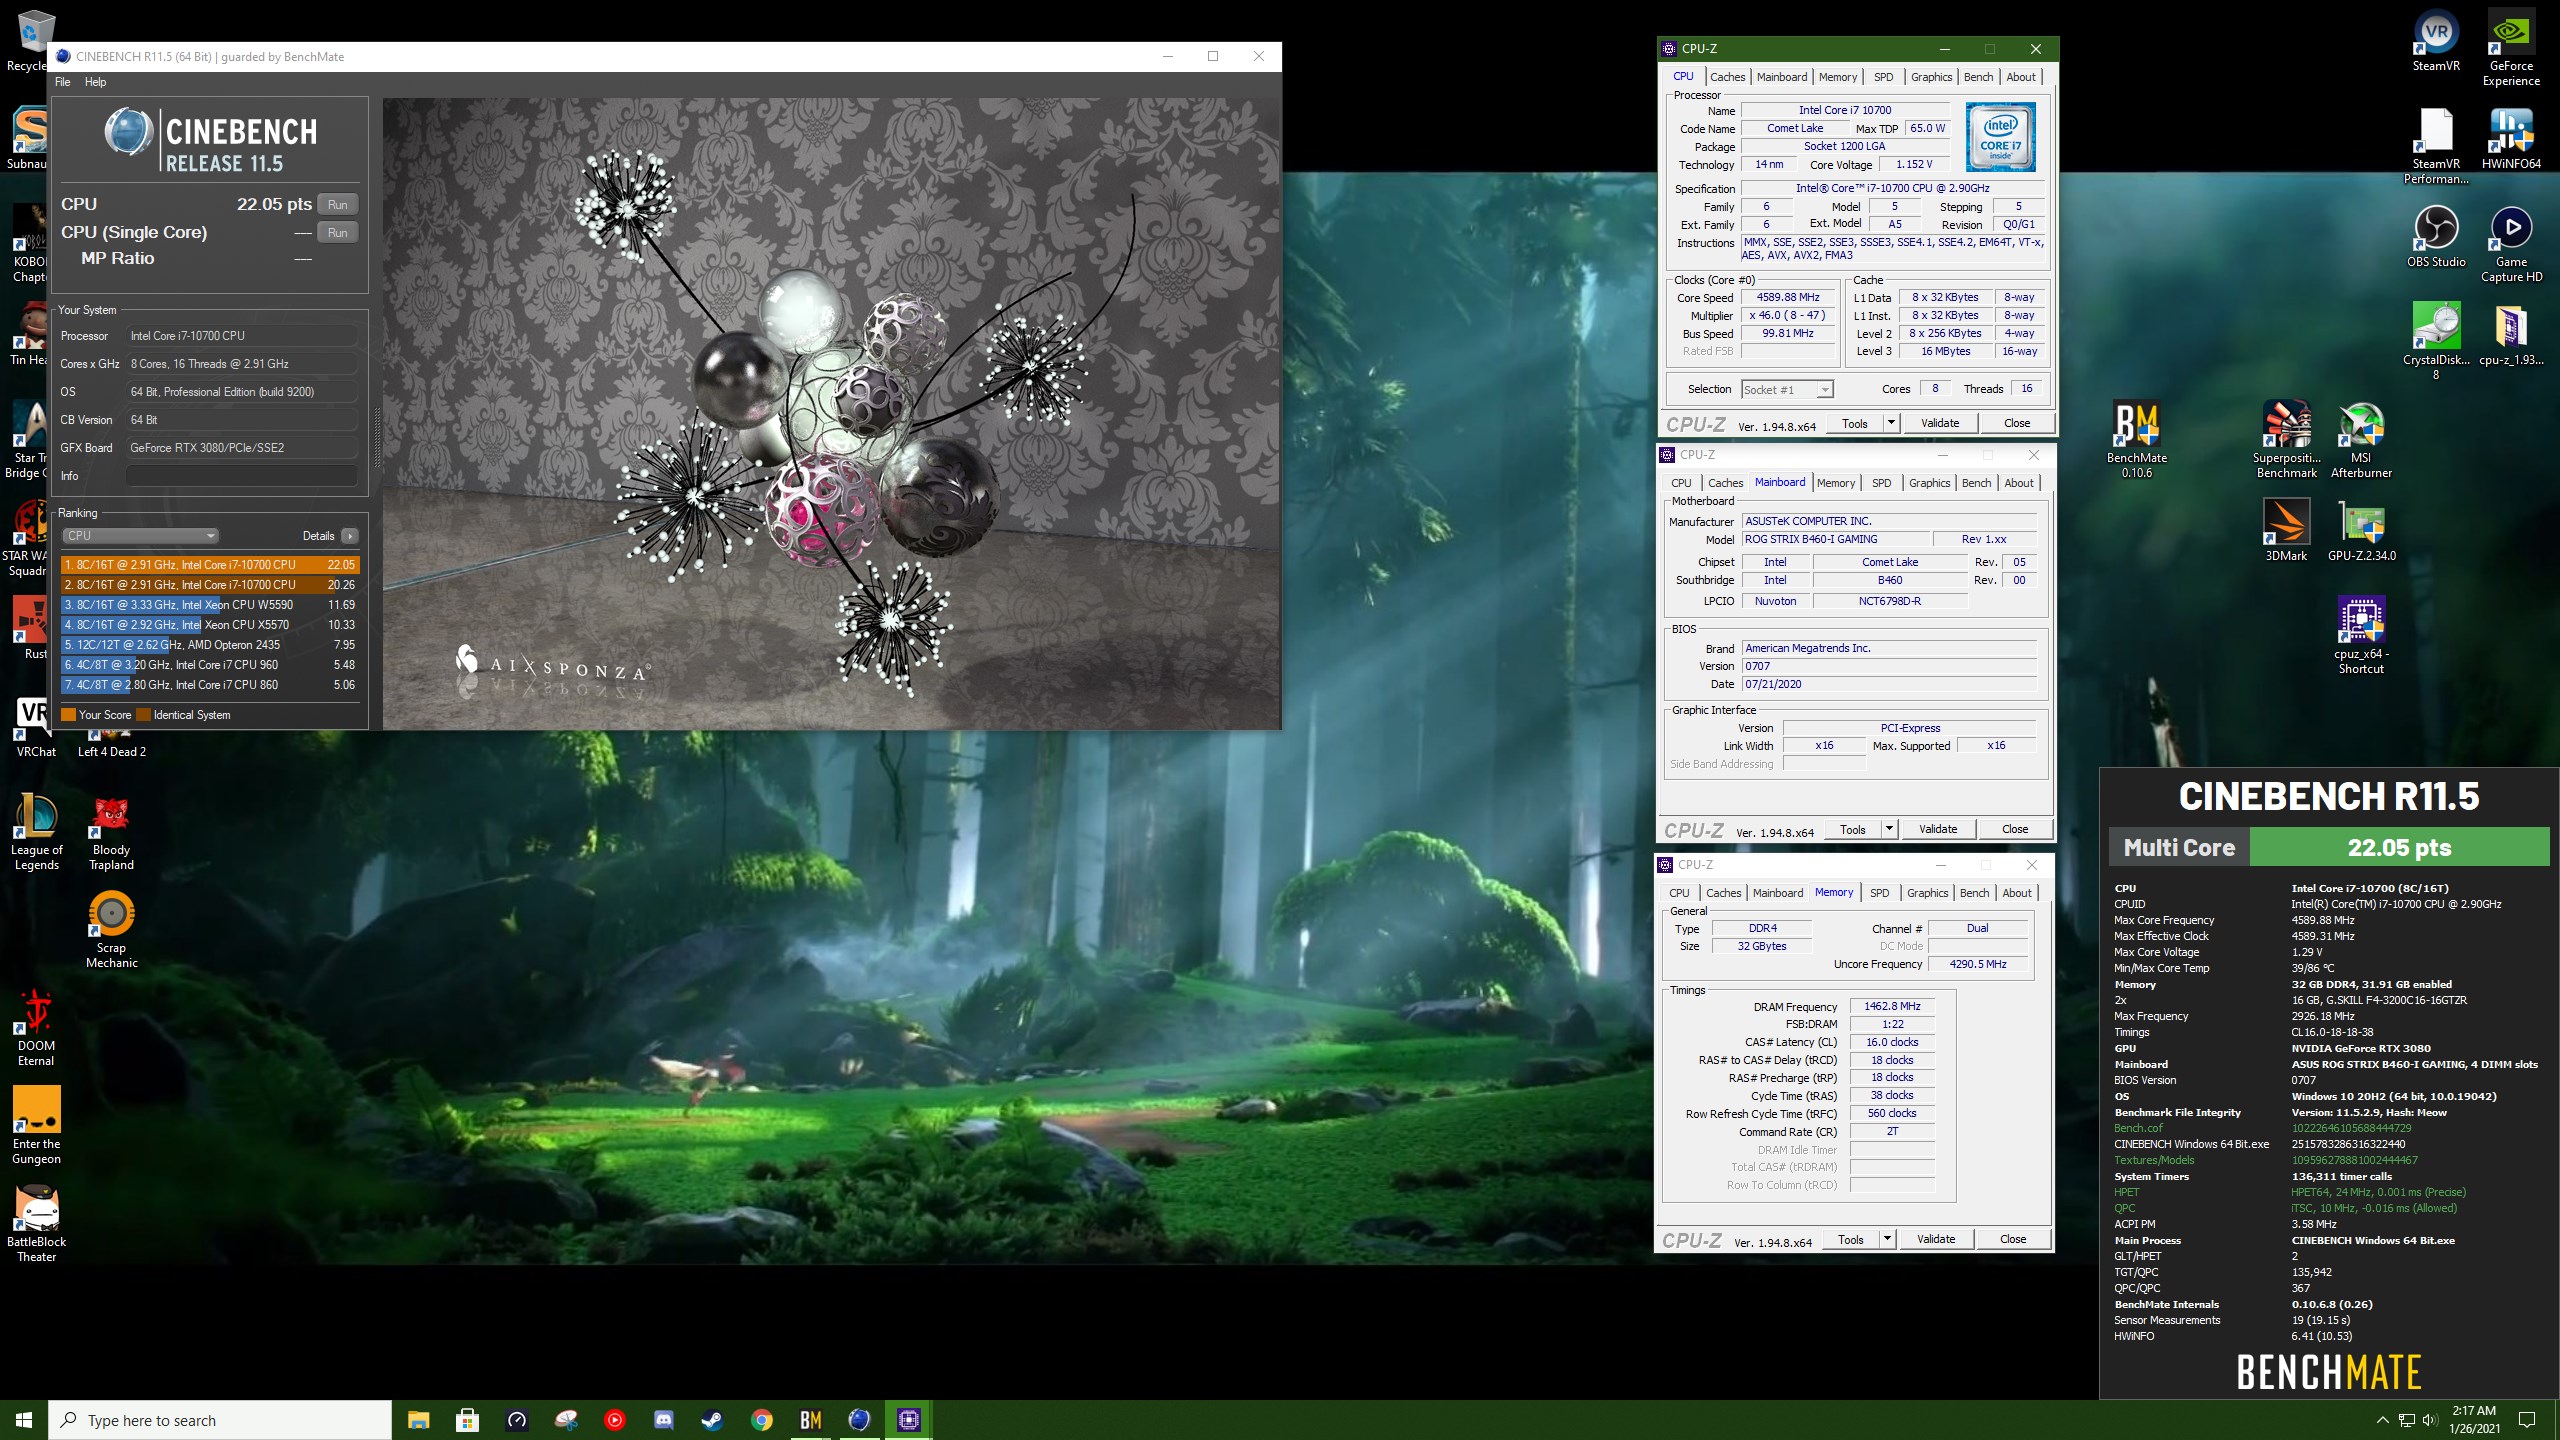Image resolution: width=2560 pixels, height=1440 pixels.
Task: Select Core i7 CPU 860 ranking row
Action: click(x=209, y=685)
